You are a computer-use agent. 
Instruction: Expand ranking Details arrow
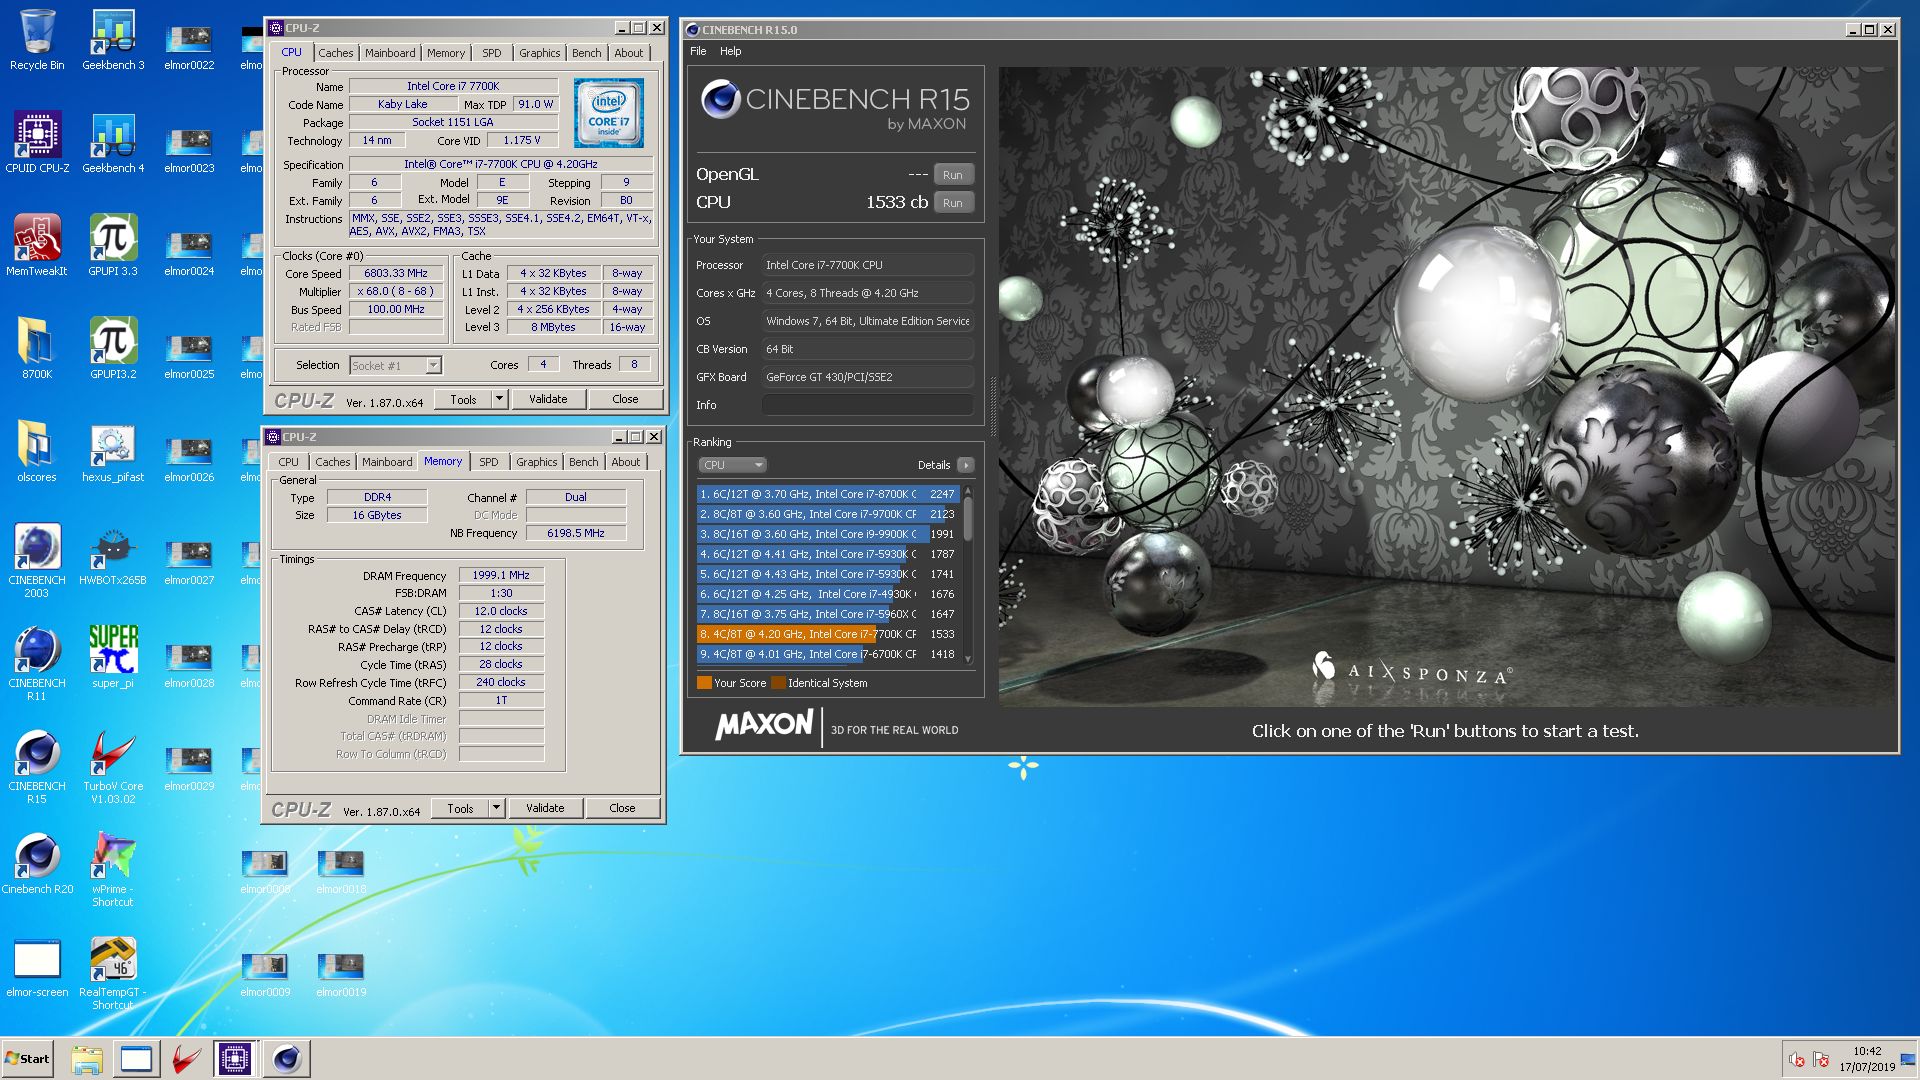[965, 465]
